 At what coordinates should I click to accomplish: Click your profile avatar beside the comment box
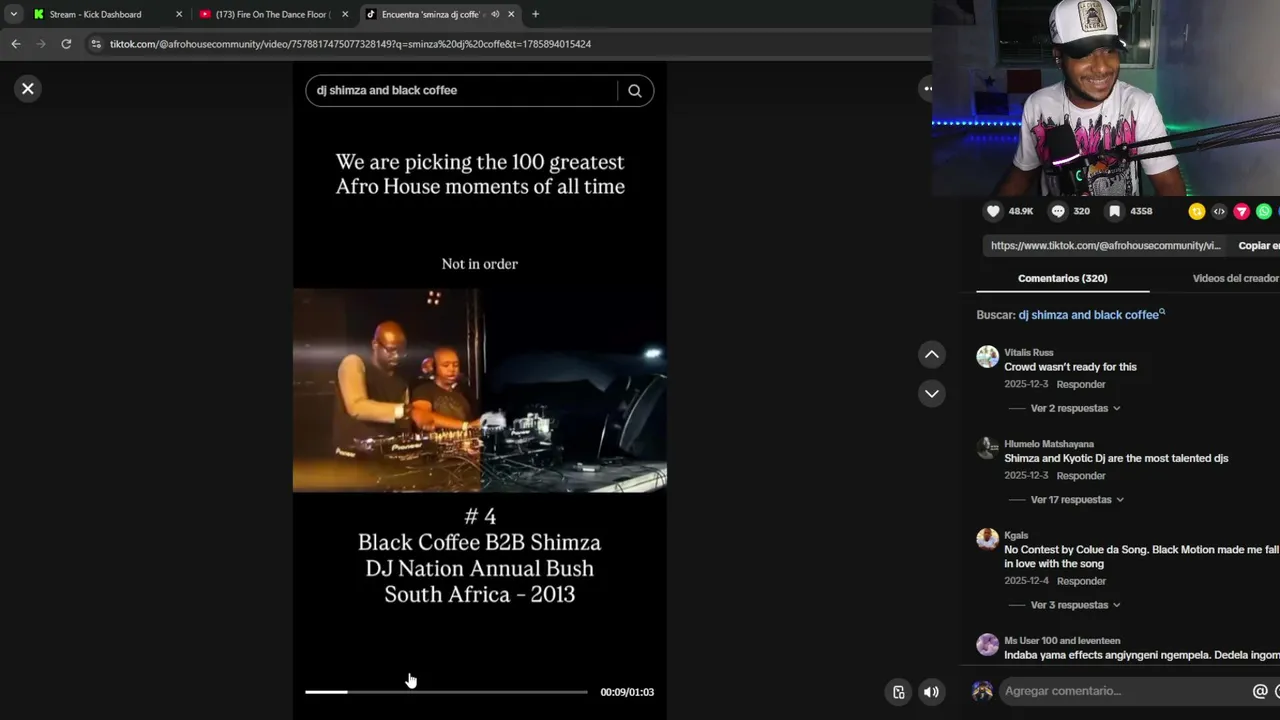click(x=982, y=691)
